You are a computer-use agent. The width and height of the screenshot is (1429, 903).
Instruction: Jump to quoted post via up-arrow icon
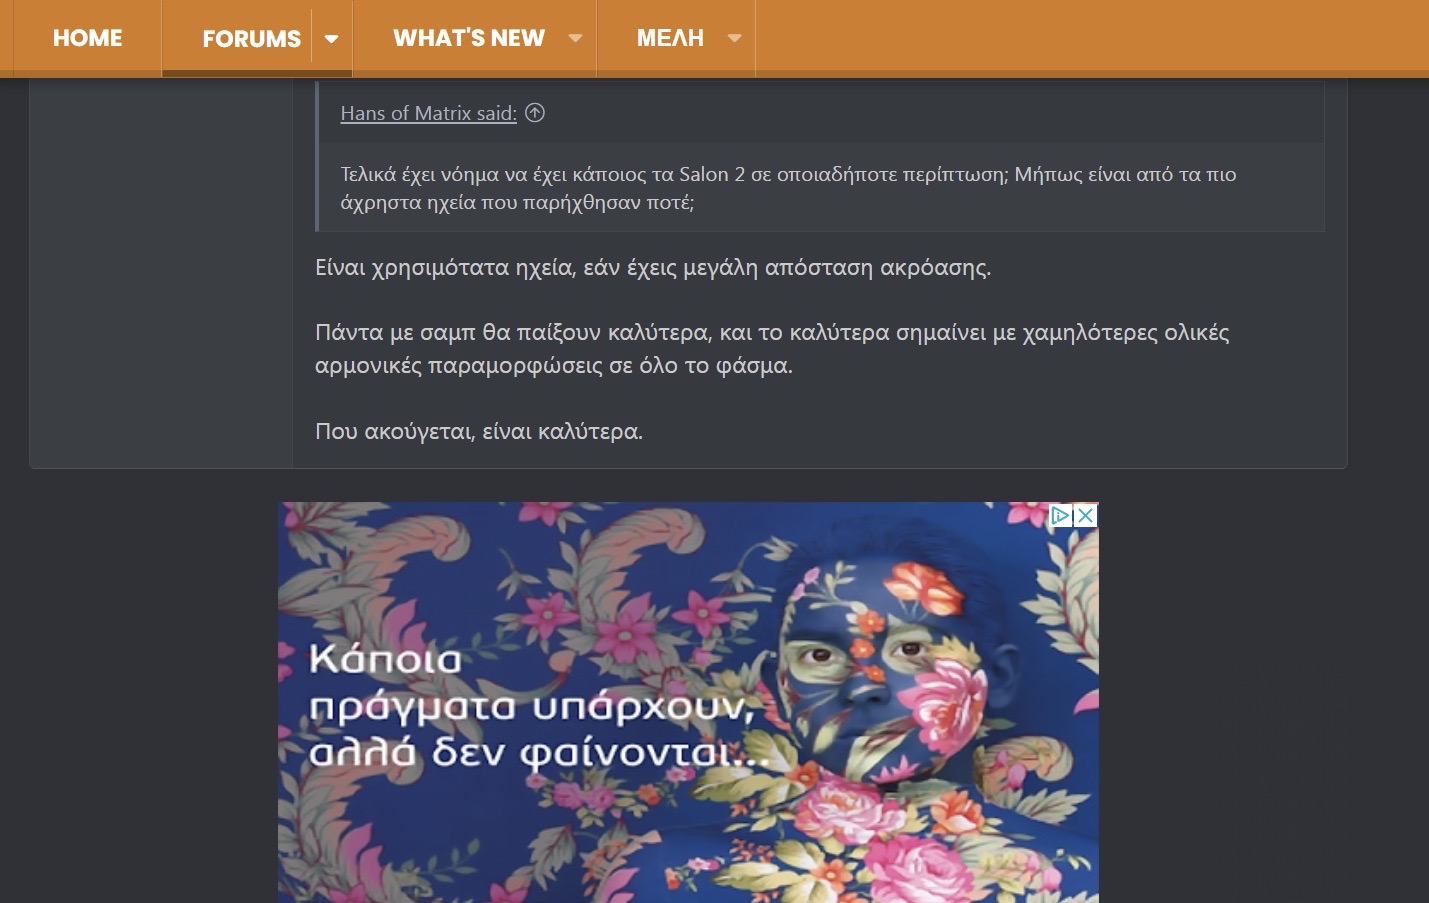[535, 113]
